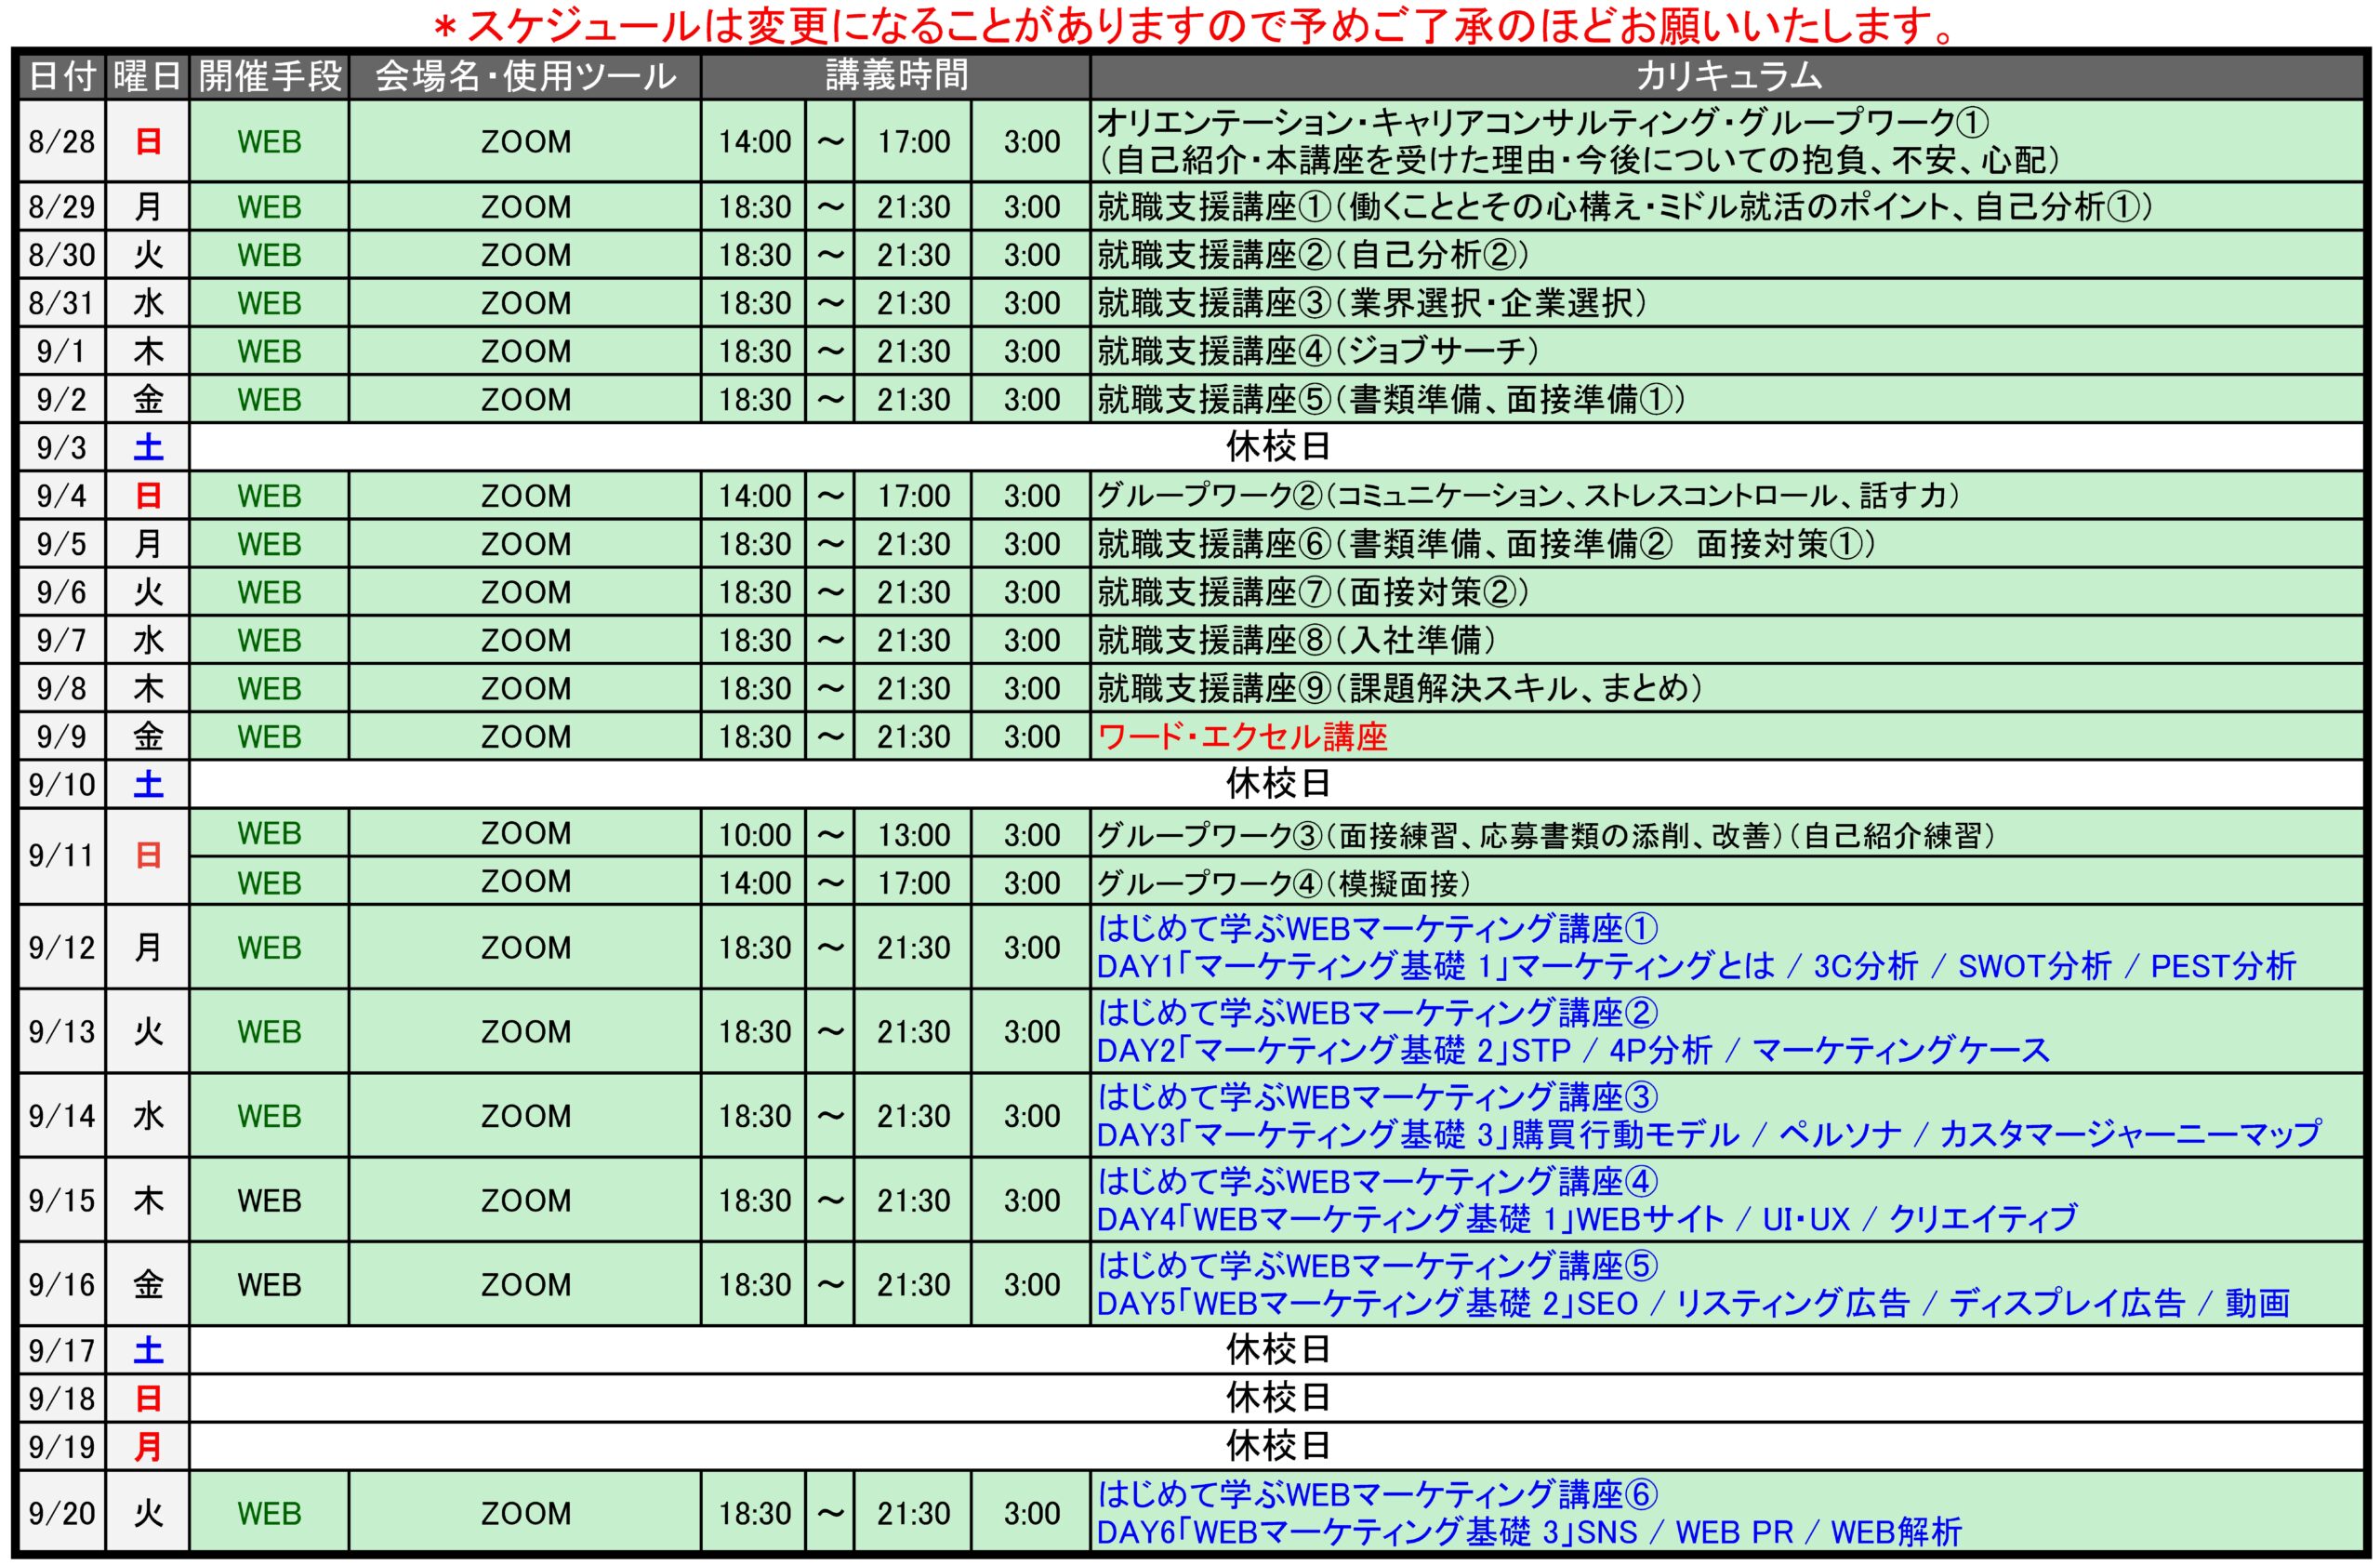Viewport: 2380px width, 1565px height.
Task: Select the 9/1 date cell
Action: [62, 351]
